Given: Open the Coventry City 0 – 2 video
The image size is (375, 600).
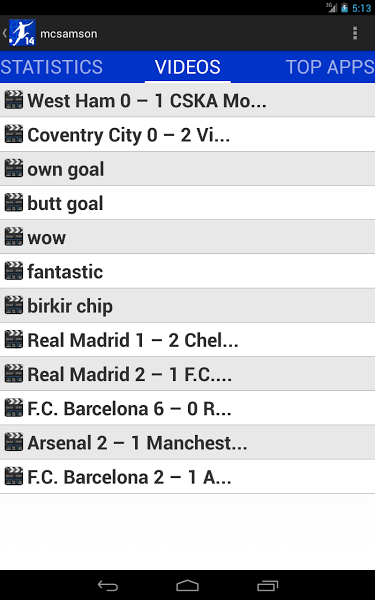Looking at the screenshot, I should pyautogui.click(x=188, y=134).
